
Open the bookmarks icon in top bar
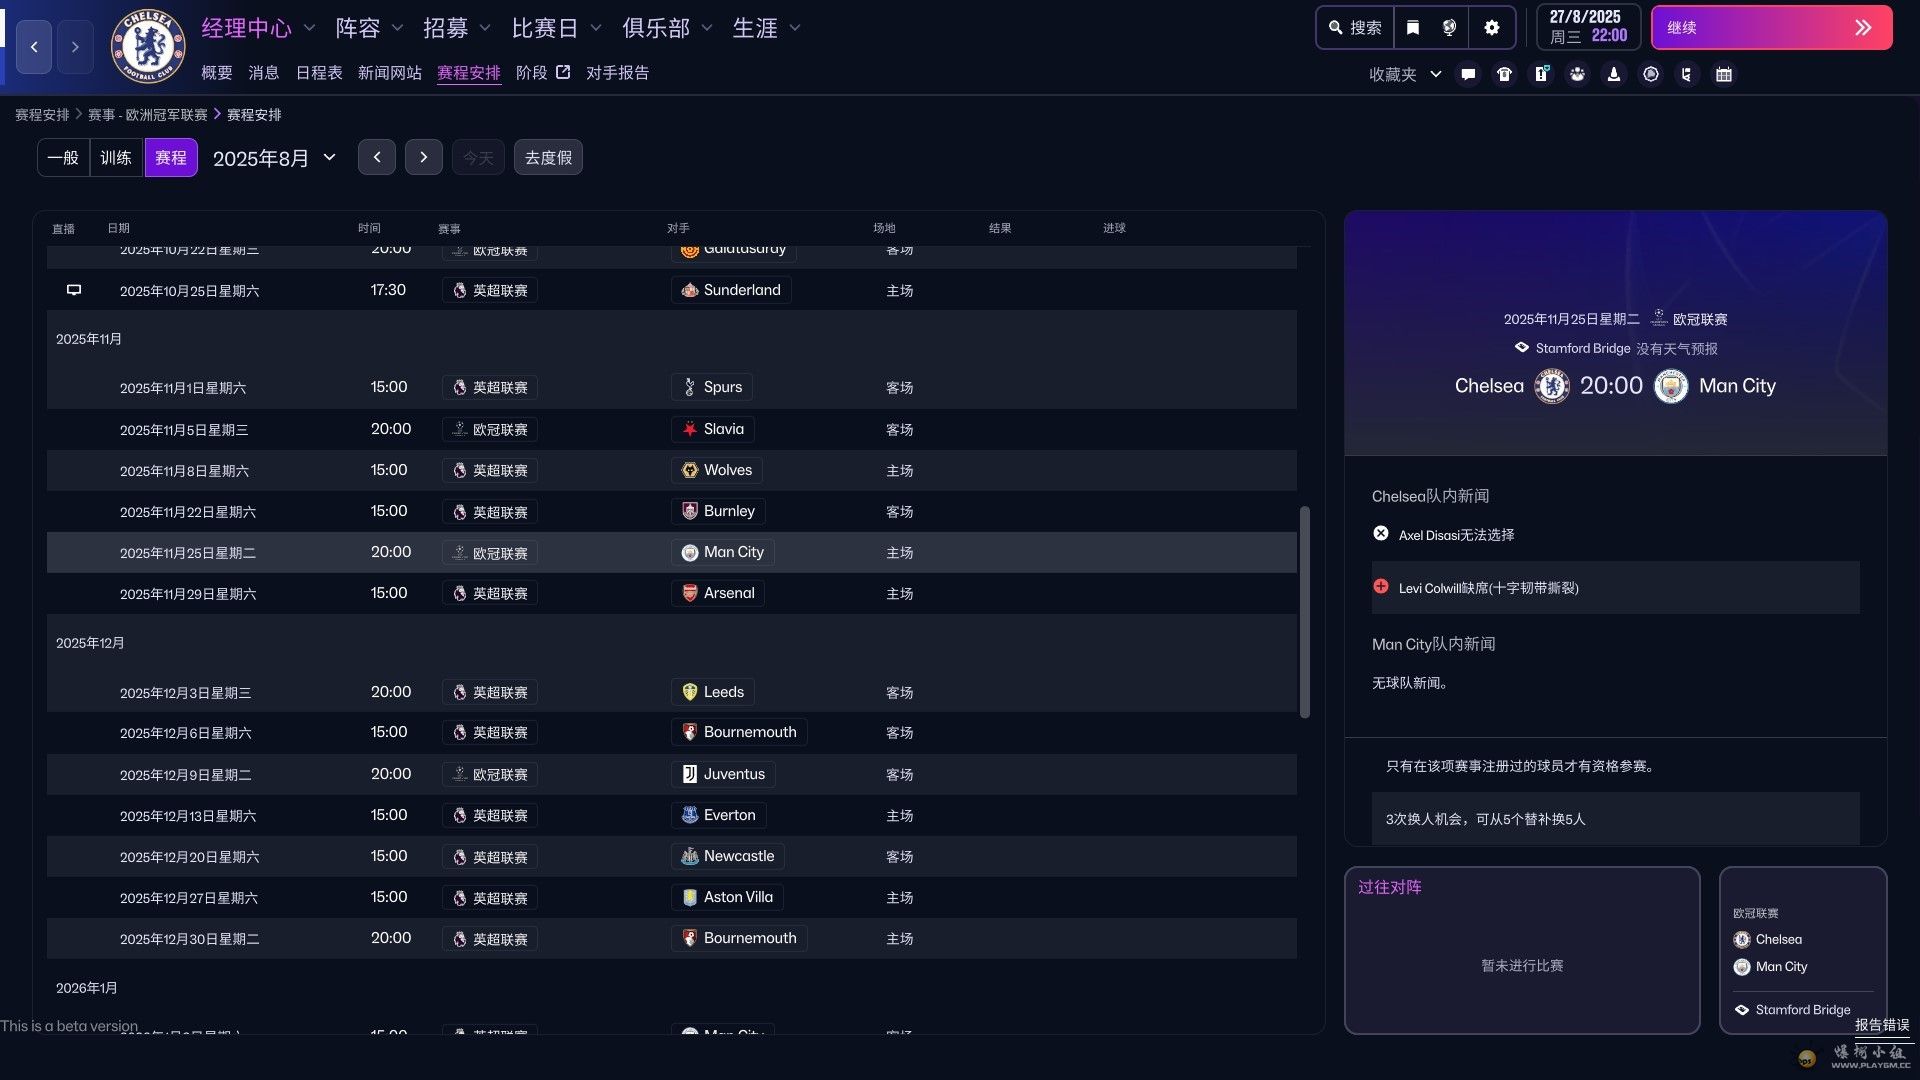[x=1413, y=28]
